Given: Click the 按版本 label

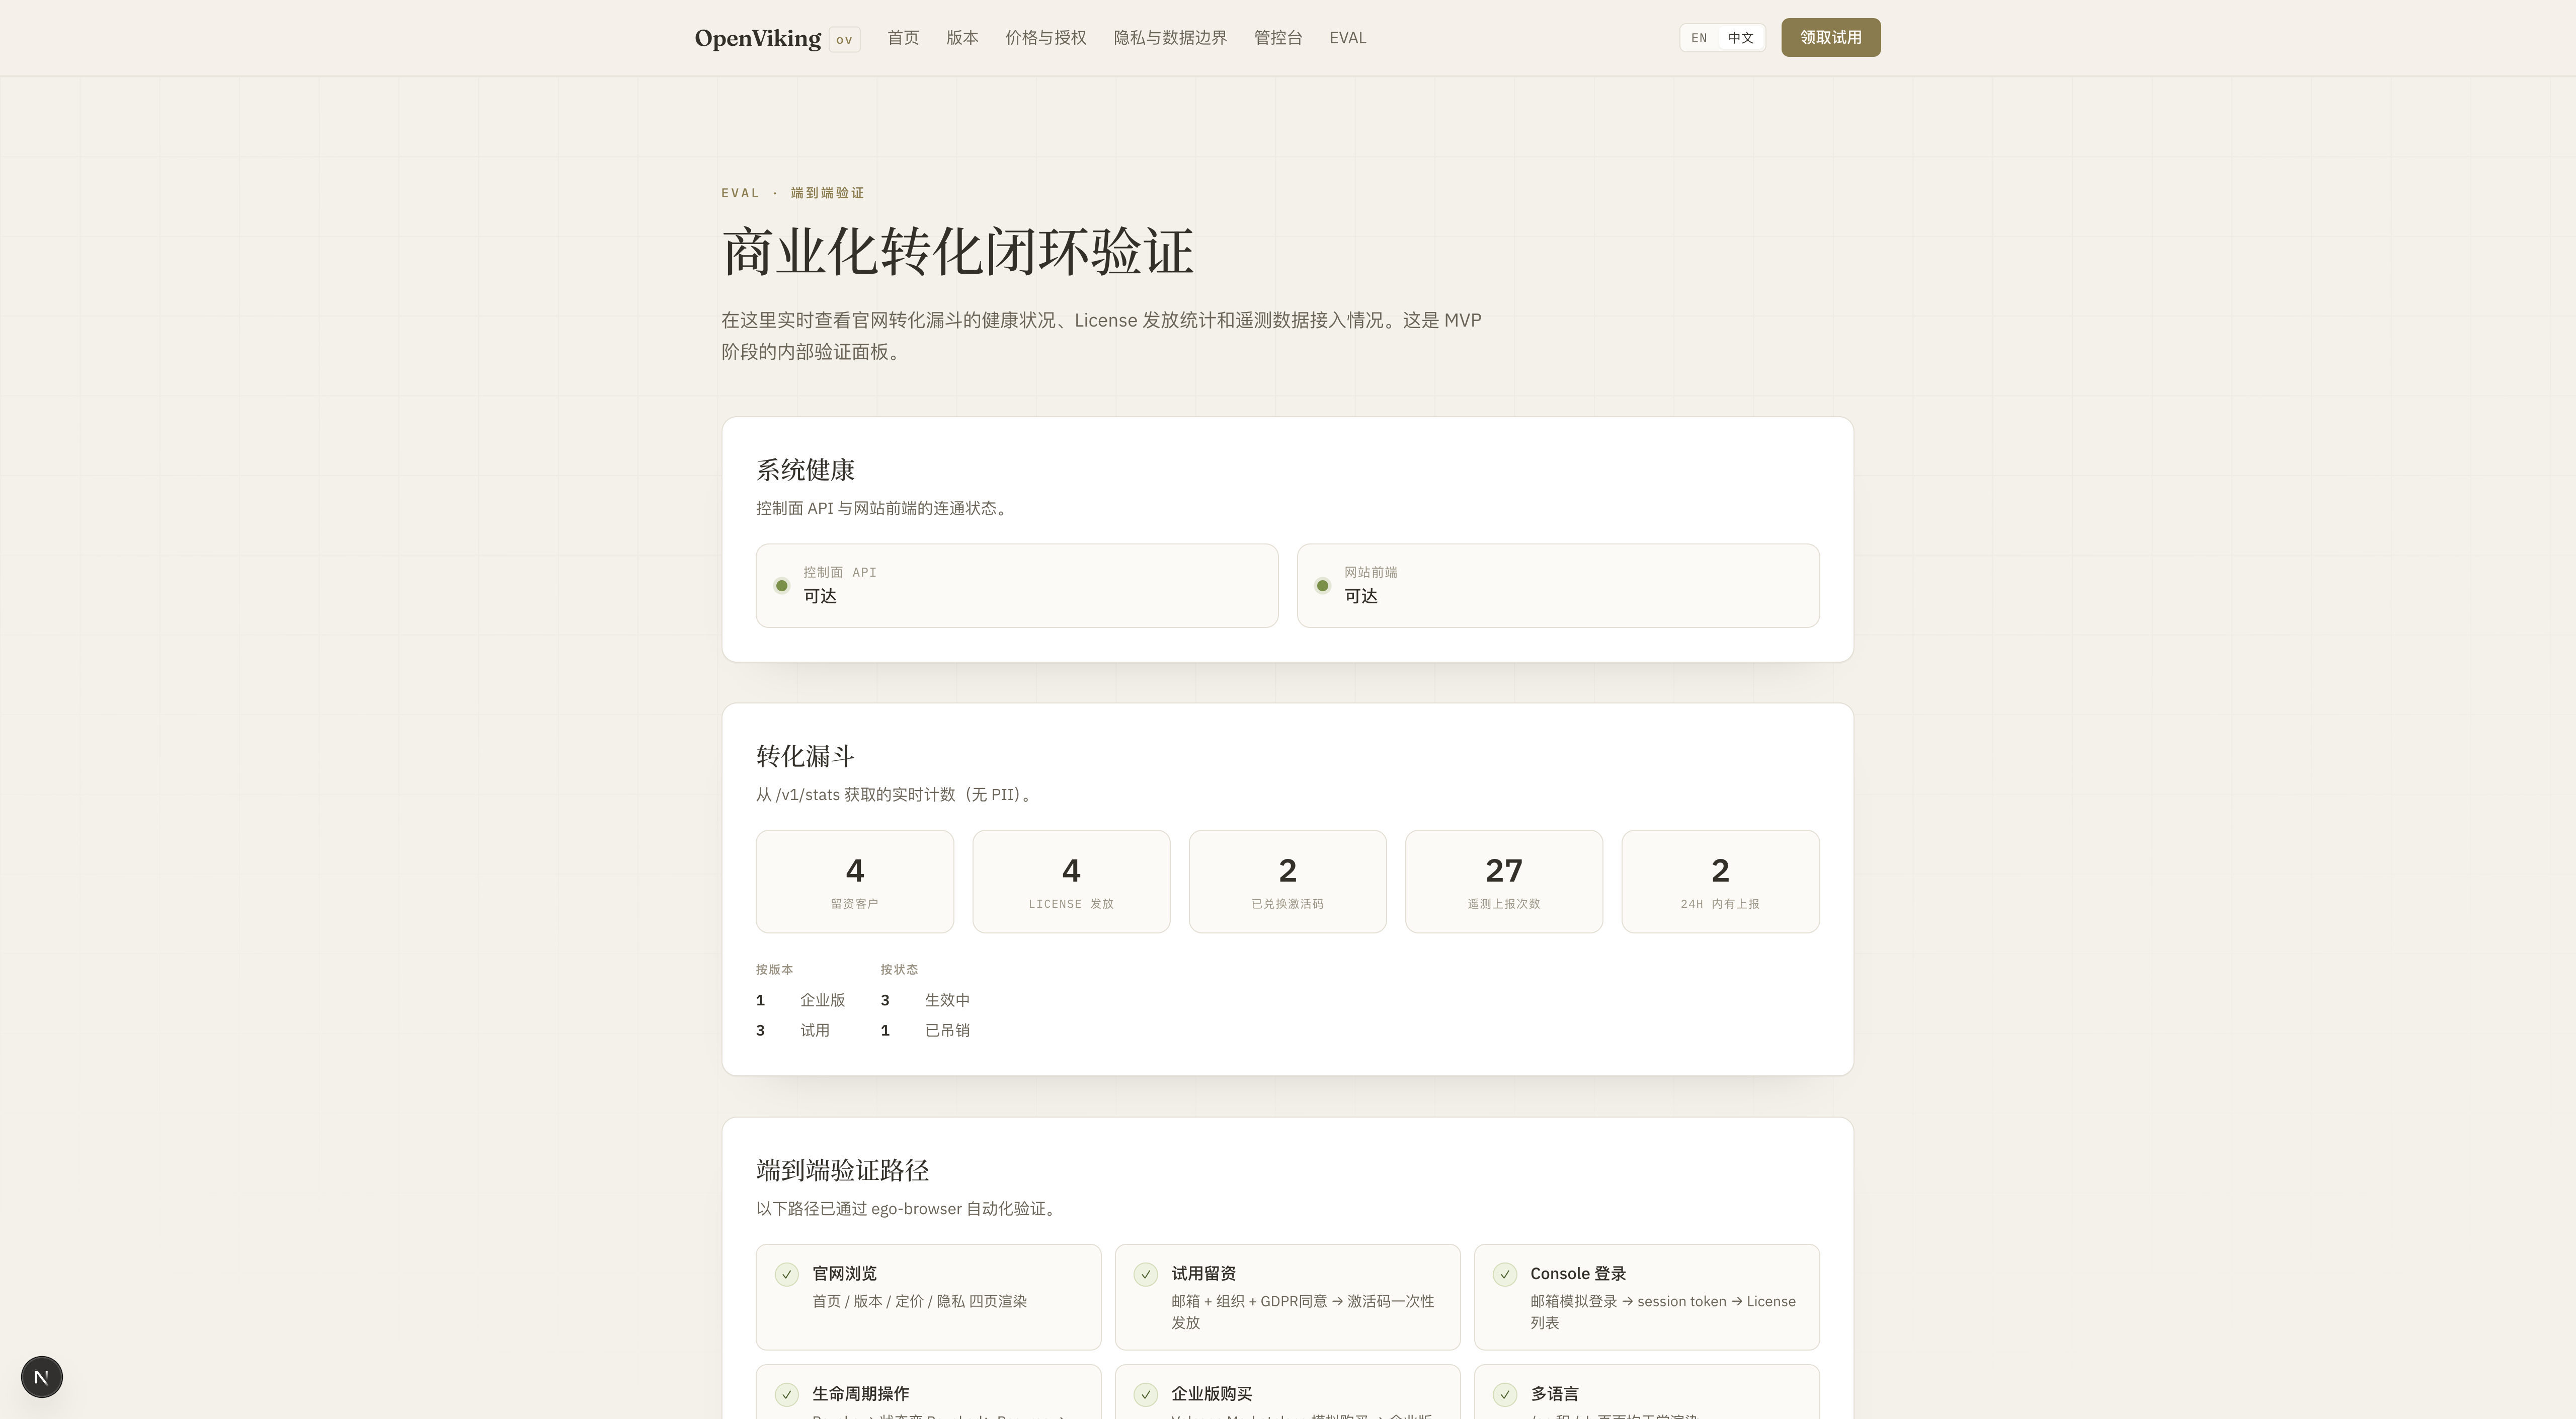Looking at the screenshot, I should 775,970.
